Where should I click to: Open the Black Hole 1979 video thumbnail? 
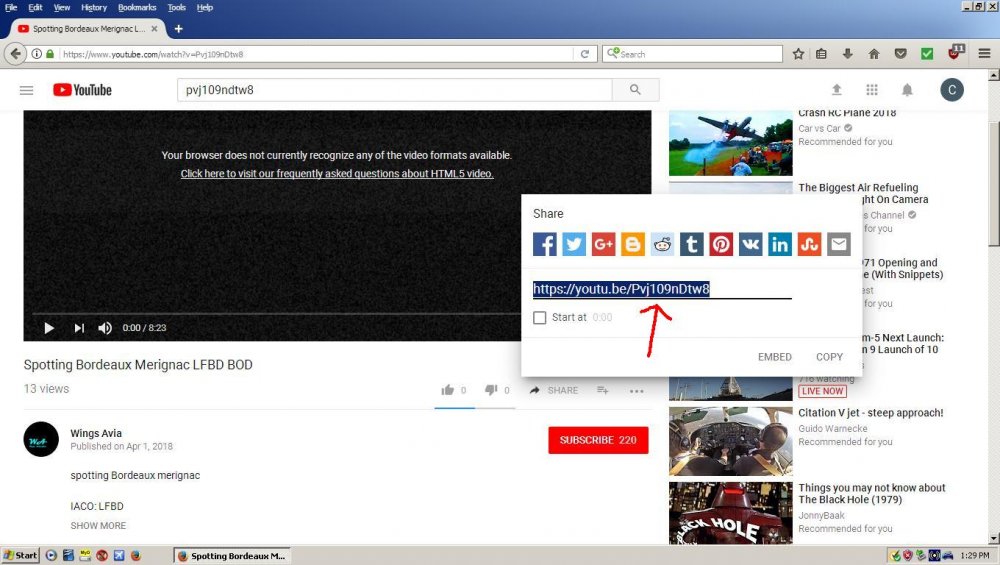tap(731, 513)
